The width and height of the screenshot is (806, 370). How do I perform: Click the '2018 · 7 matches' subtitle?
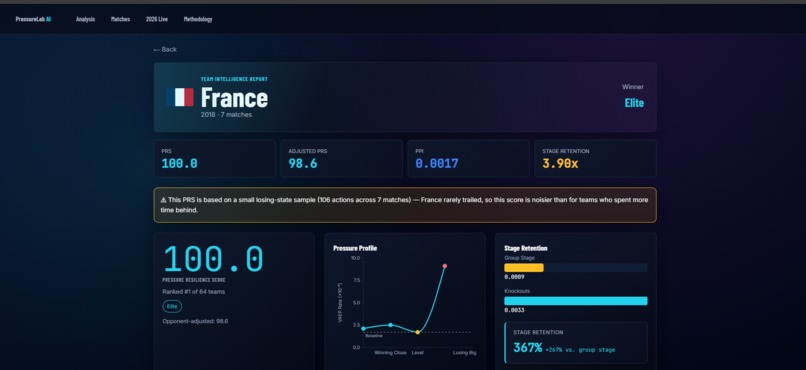click(x=226, y=115)
